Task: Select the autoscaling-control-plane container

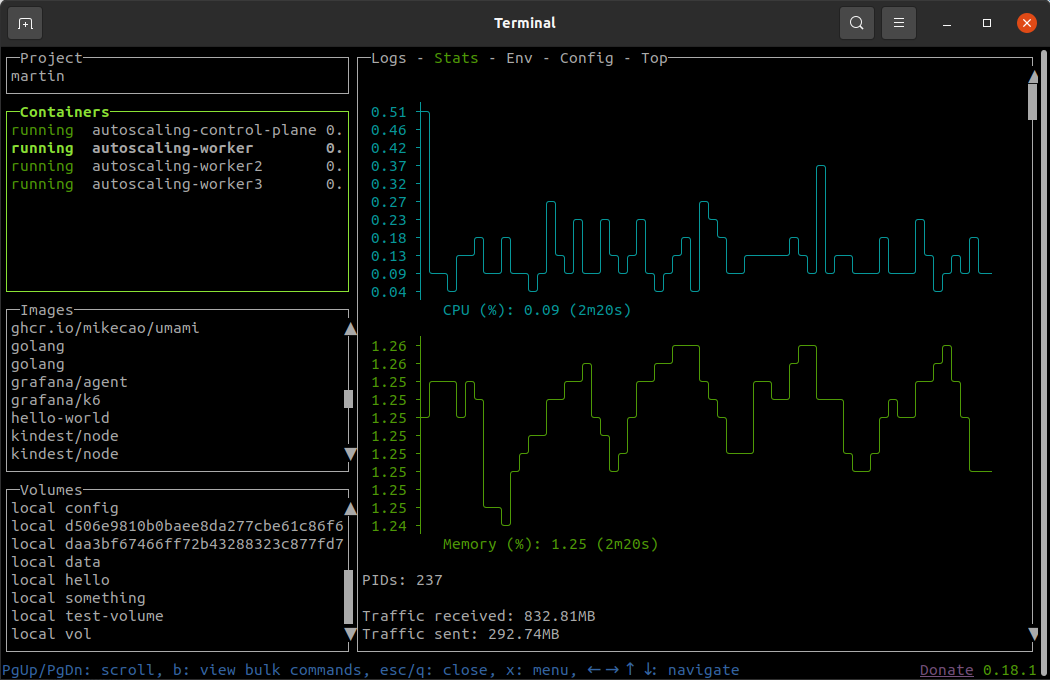Action: coord(204,130)
